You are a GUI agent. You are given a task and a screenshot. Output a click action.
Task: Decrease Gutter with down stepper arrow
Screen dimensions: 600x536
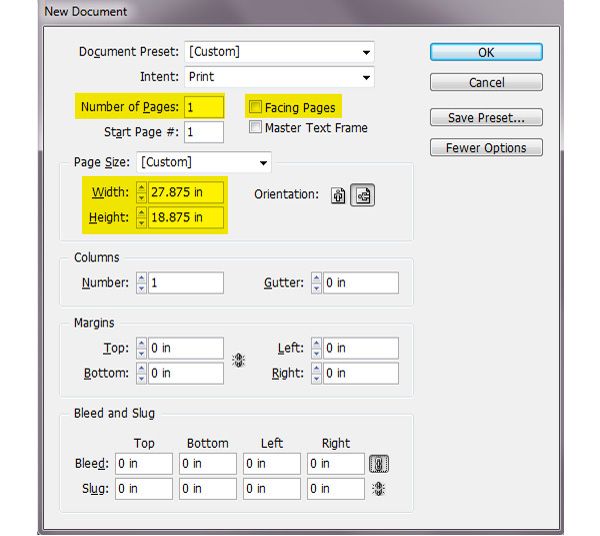pos(316,288)
